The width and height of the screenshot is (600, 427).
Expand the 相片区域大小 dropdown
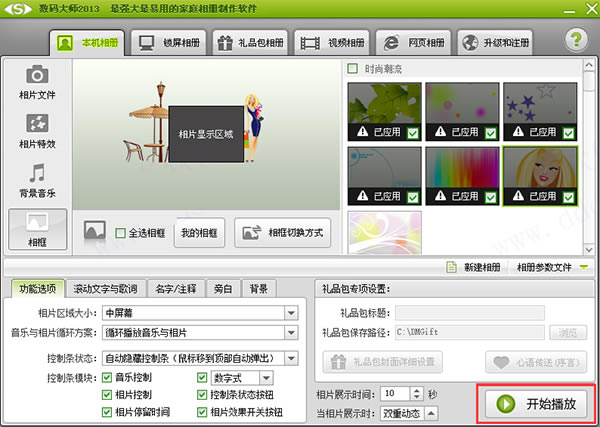291,313
